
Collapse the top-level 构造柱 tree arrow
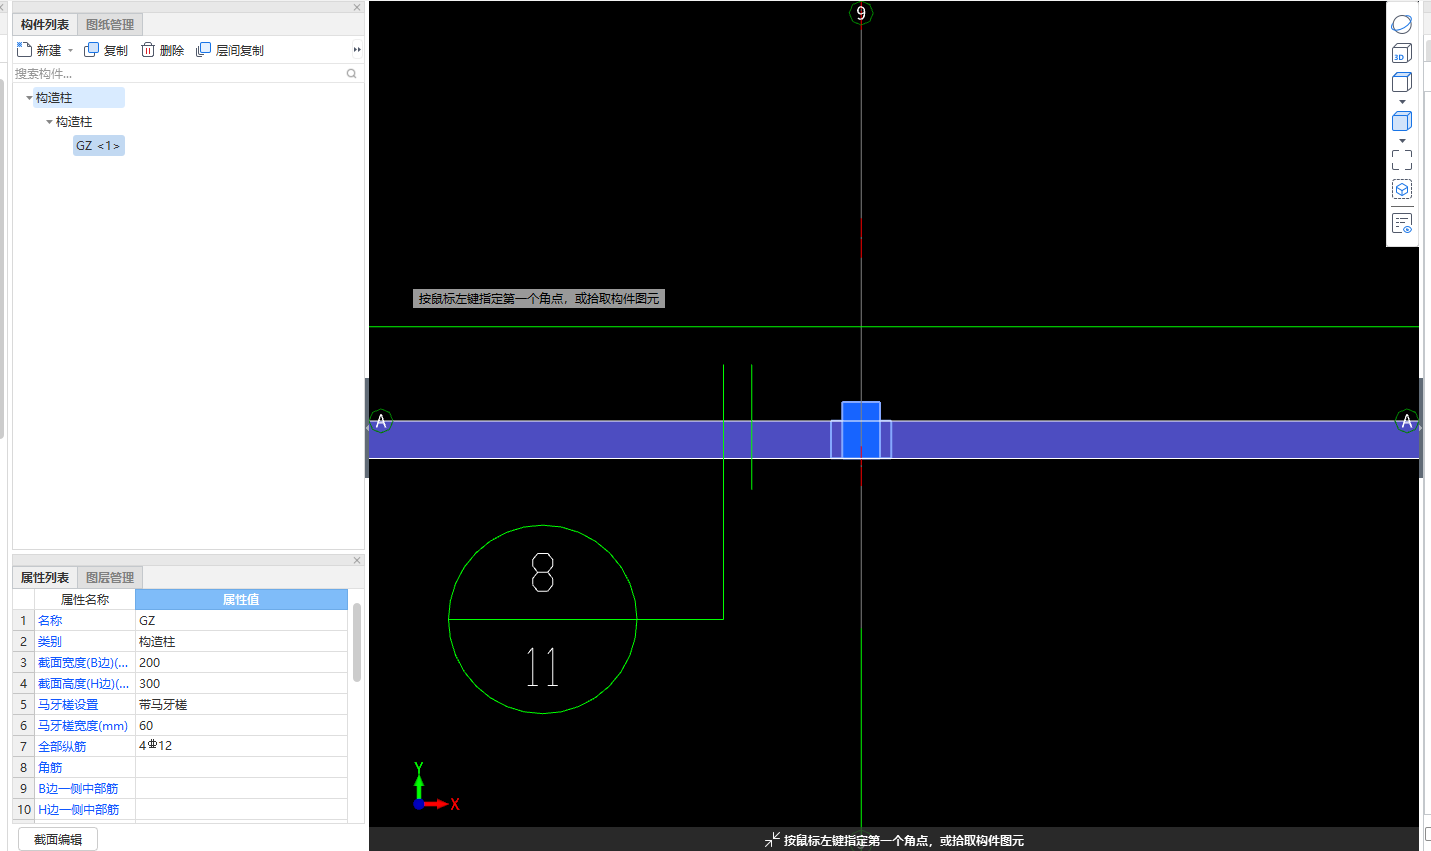pos(29,98)
